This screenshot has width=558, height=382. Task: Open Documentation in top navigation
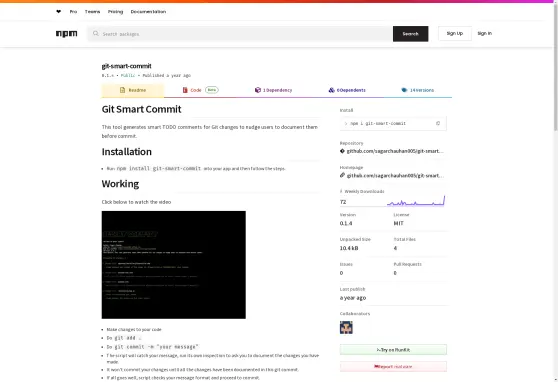click(x=148, y=12)
